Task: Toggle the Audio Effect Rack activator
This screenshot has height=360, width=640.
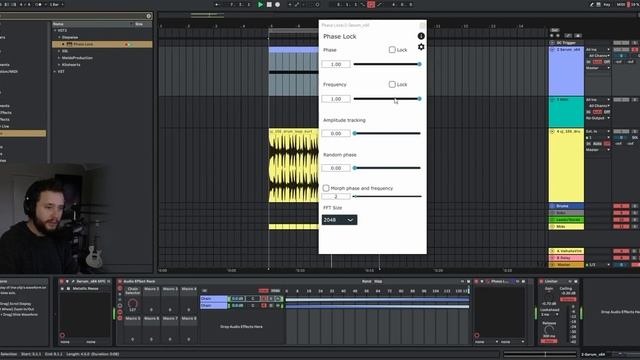Action: 120,281
